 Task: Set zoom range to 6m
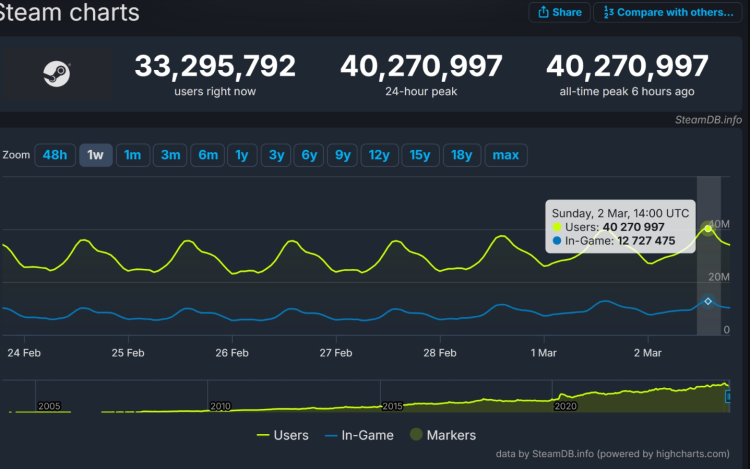coord(208,155)
